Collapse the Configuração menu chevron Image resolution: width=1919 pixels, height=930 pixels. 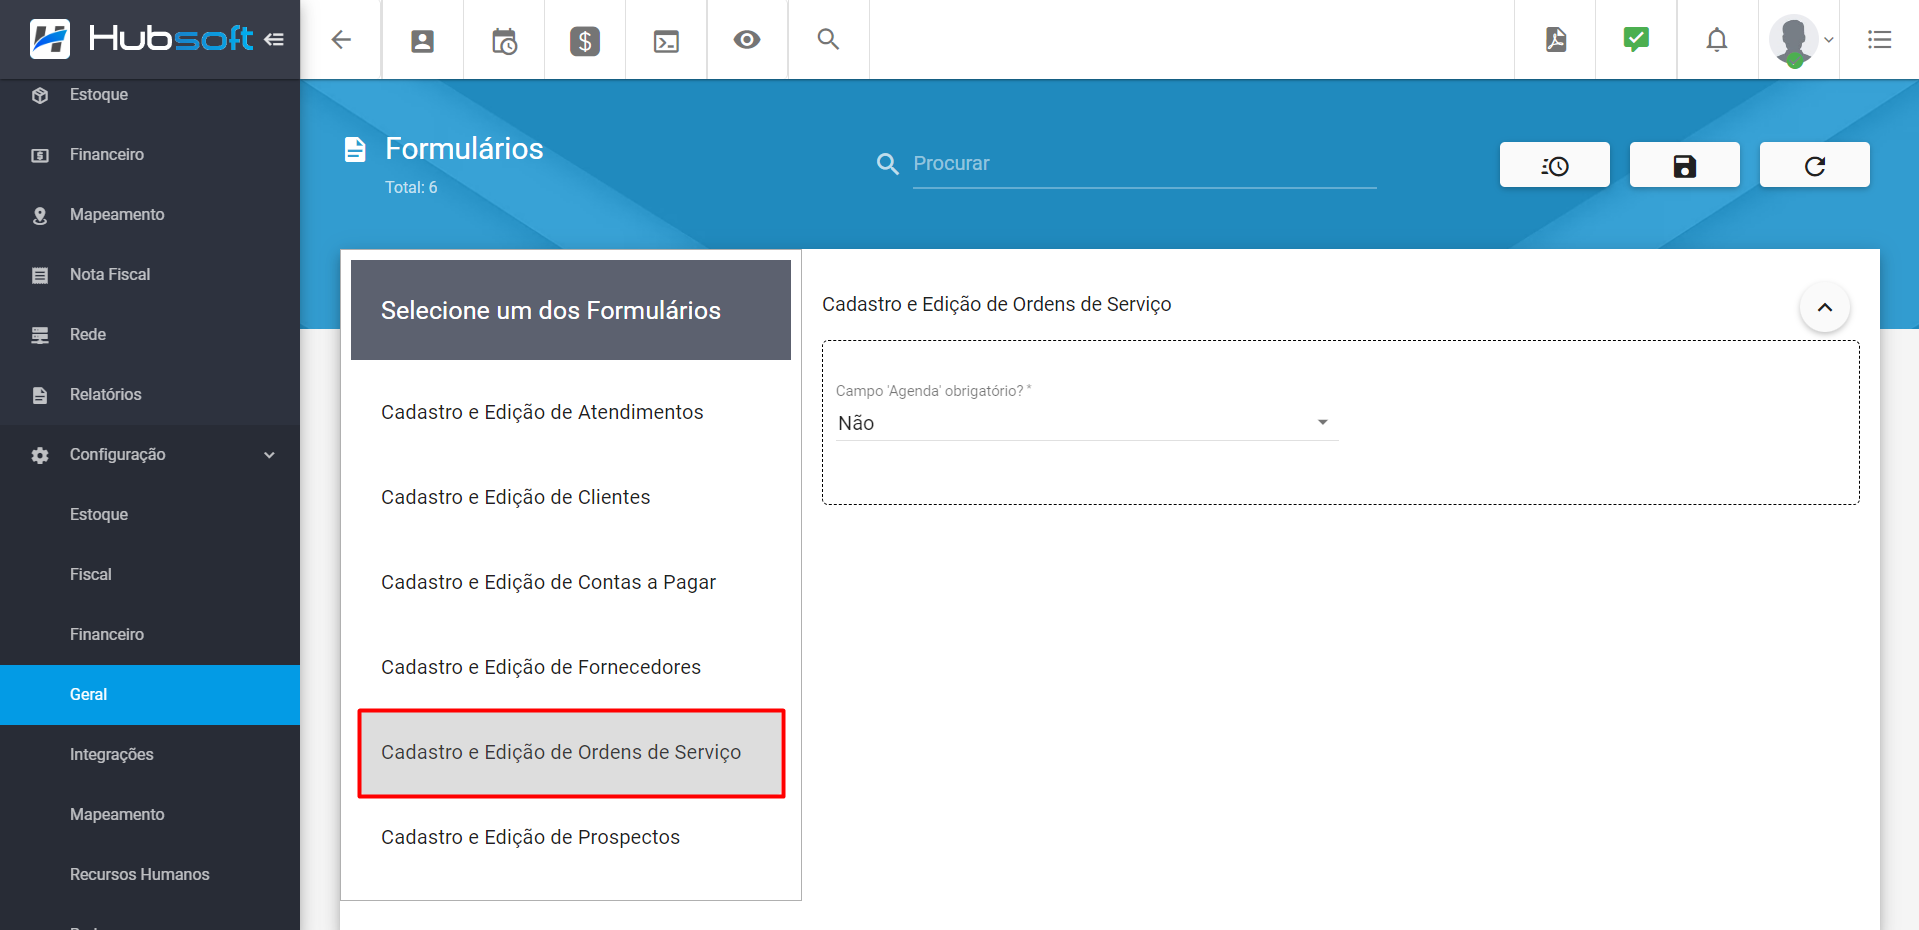pyautogui.click(x=269, y=455)
